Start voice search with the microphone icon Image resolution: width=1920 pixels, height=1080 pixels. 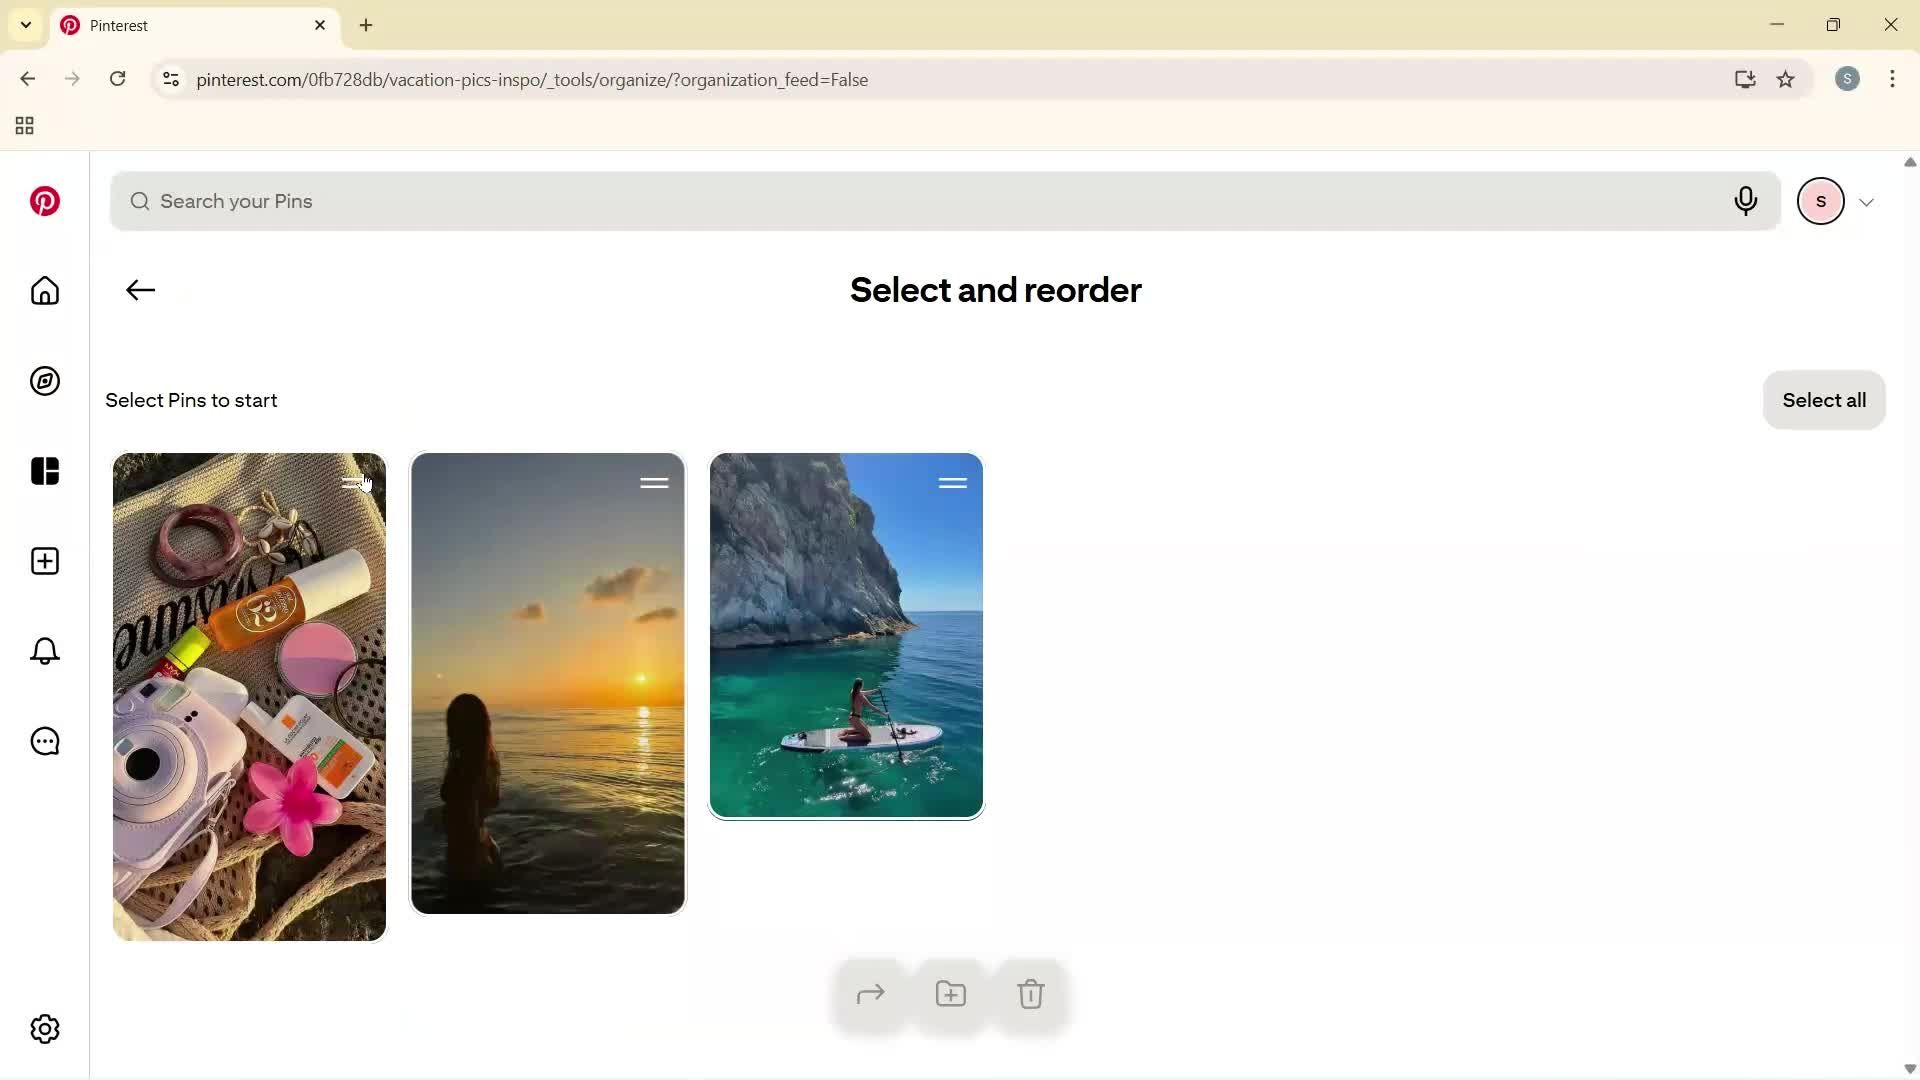point(1745,201)
